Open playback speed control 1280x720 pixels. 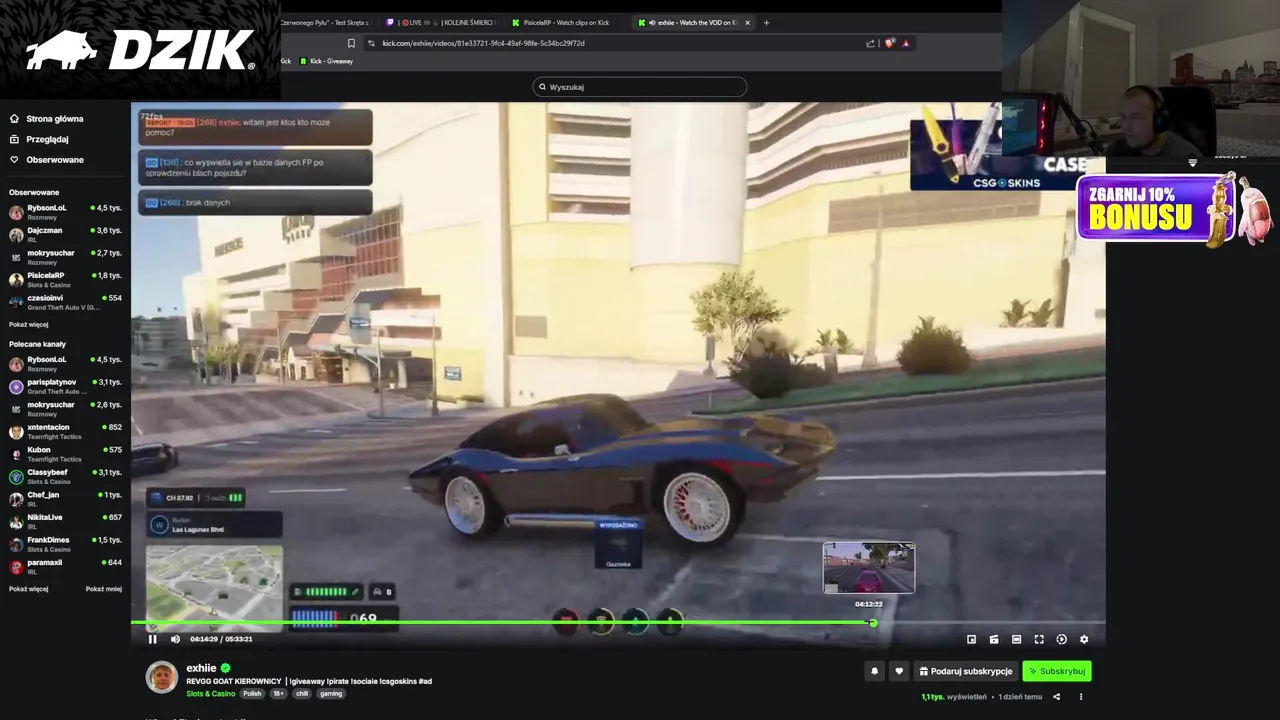click(1061, 639)
